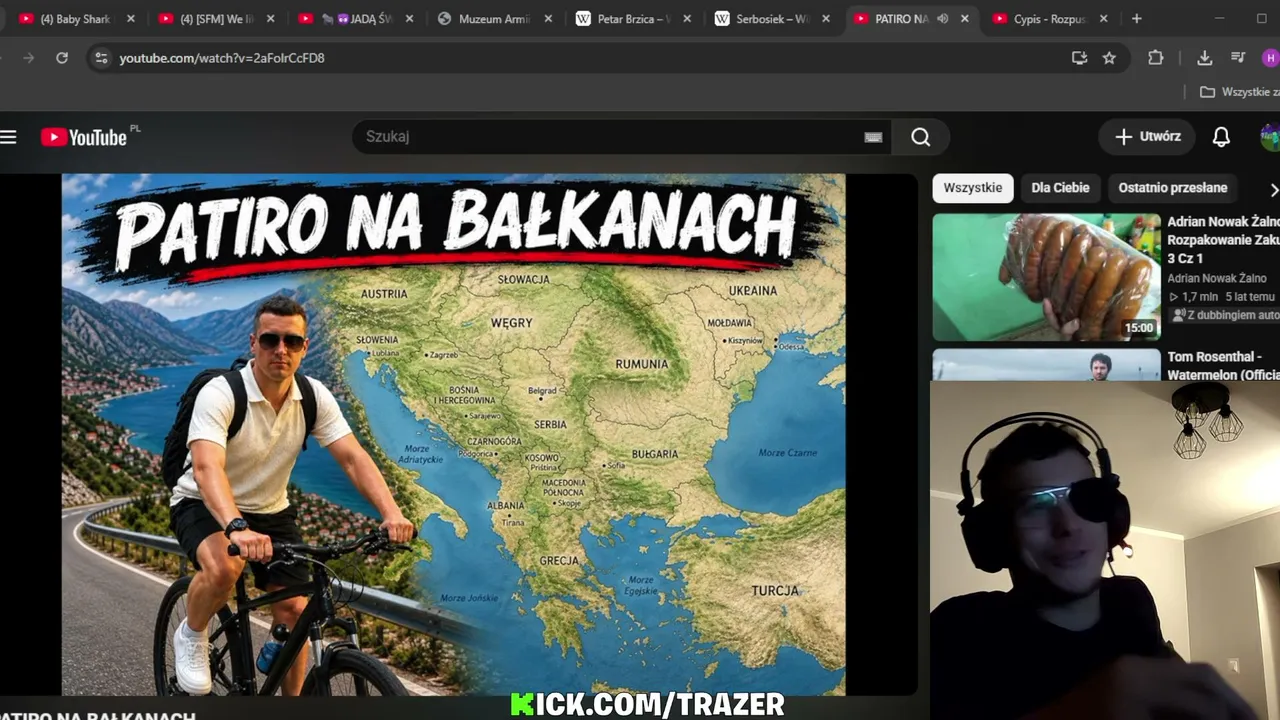Open the Adrian Nowak Żalno channel name
1280x720 pixels.
point(1217,279)
